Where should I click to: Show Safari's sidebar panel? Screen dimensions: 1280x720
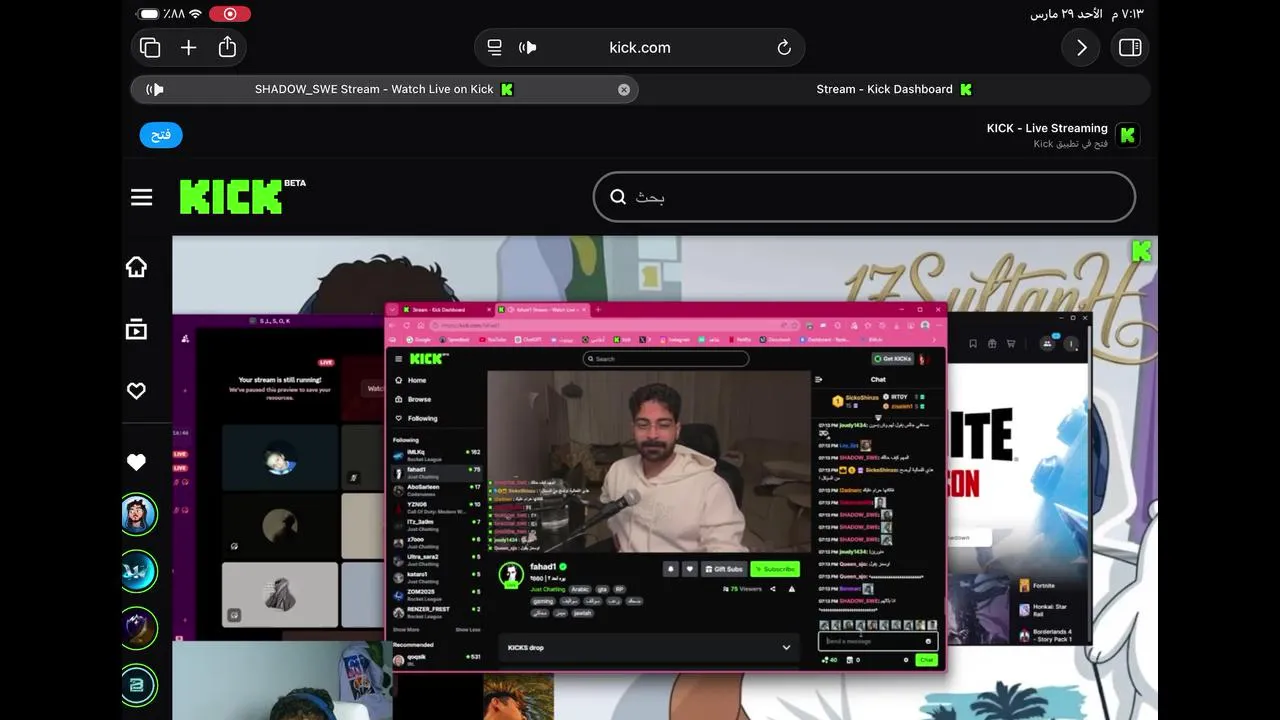point(1130,47)
